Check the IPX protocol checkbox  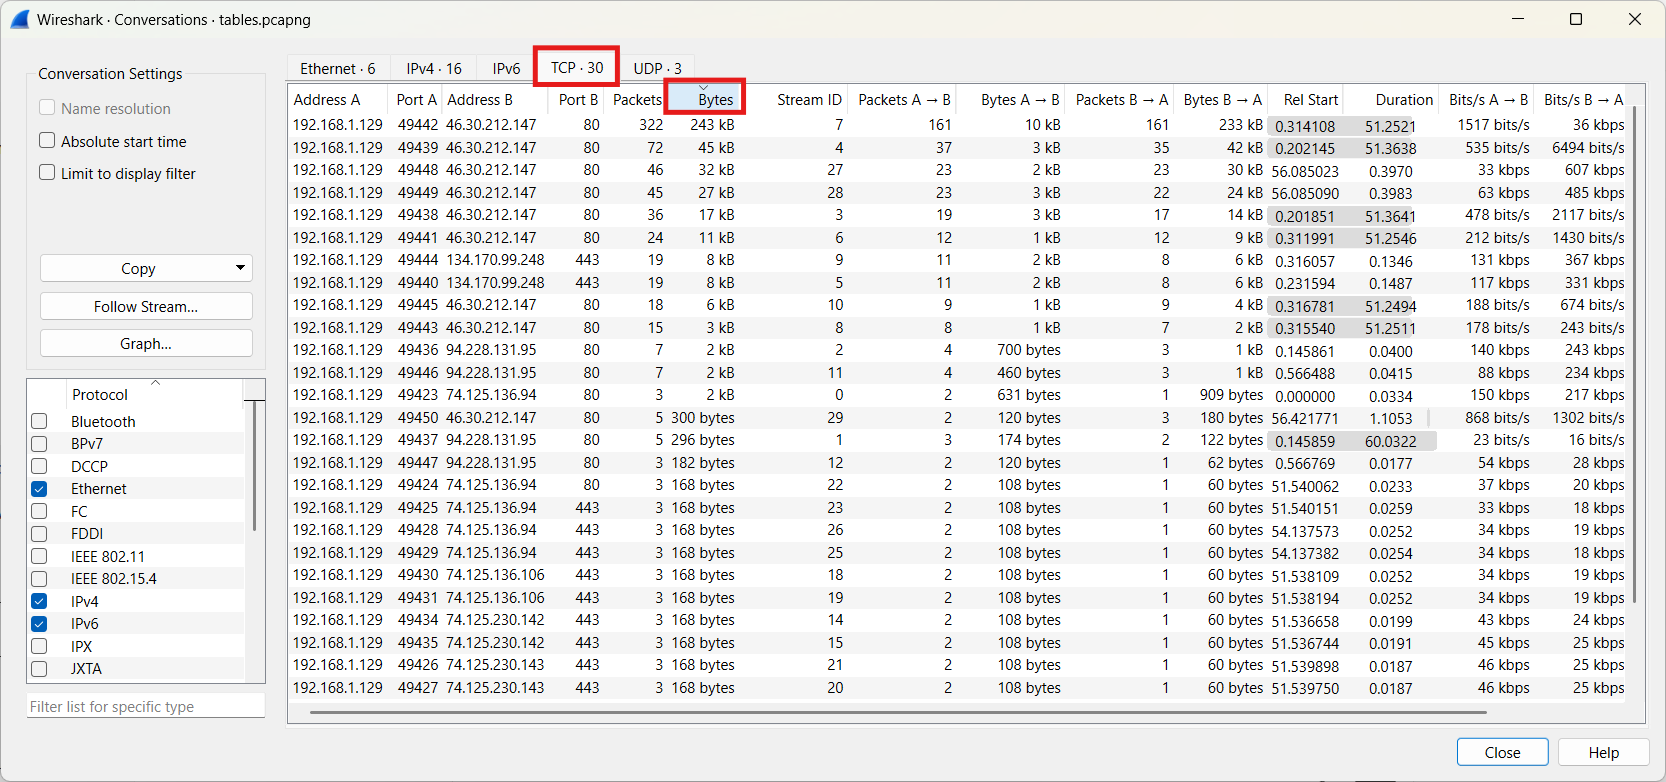pyautogui.click(x=39, y=646)
